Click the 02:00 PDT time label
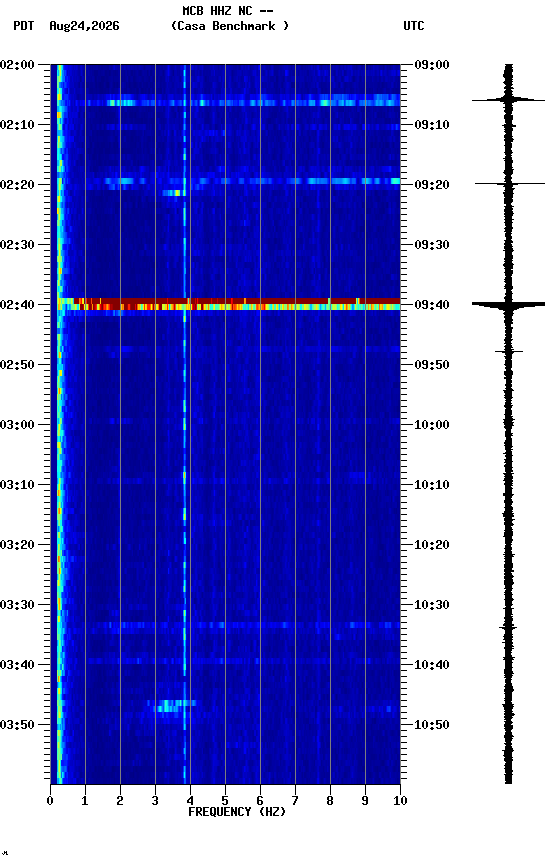Screen dimensions: 552x864 [x=17, y=65]
